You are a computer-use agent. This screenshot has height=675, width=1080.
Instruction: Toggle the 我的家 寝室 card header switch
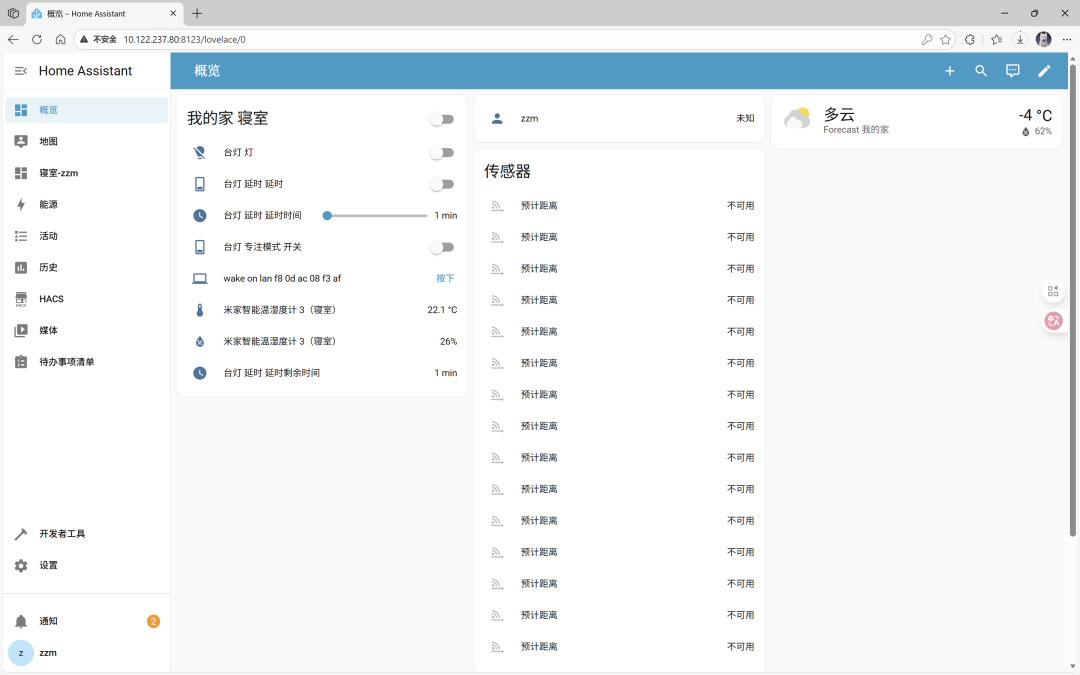coord(442,119)
